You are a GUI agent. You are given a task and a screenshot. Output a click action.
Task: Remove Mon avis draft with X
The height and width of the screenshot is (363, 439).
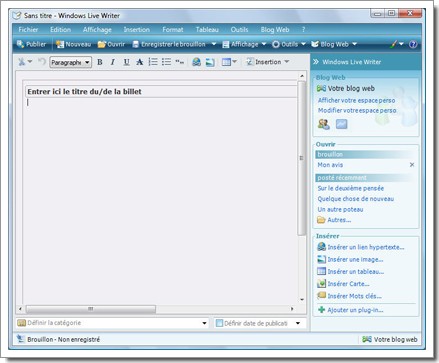click(x=412, y=165)
